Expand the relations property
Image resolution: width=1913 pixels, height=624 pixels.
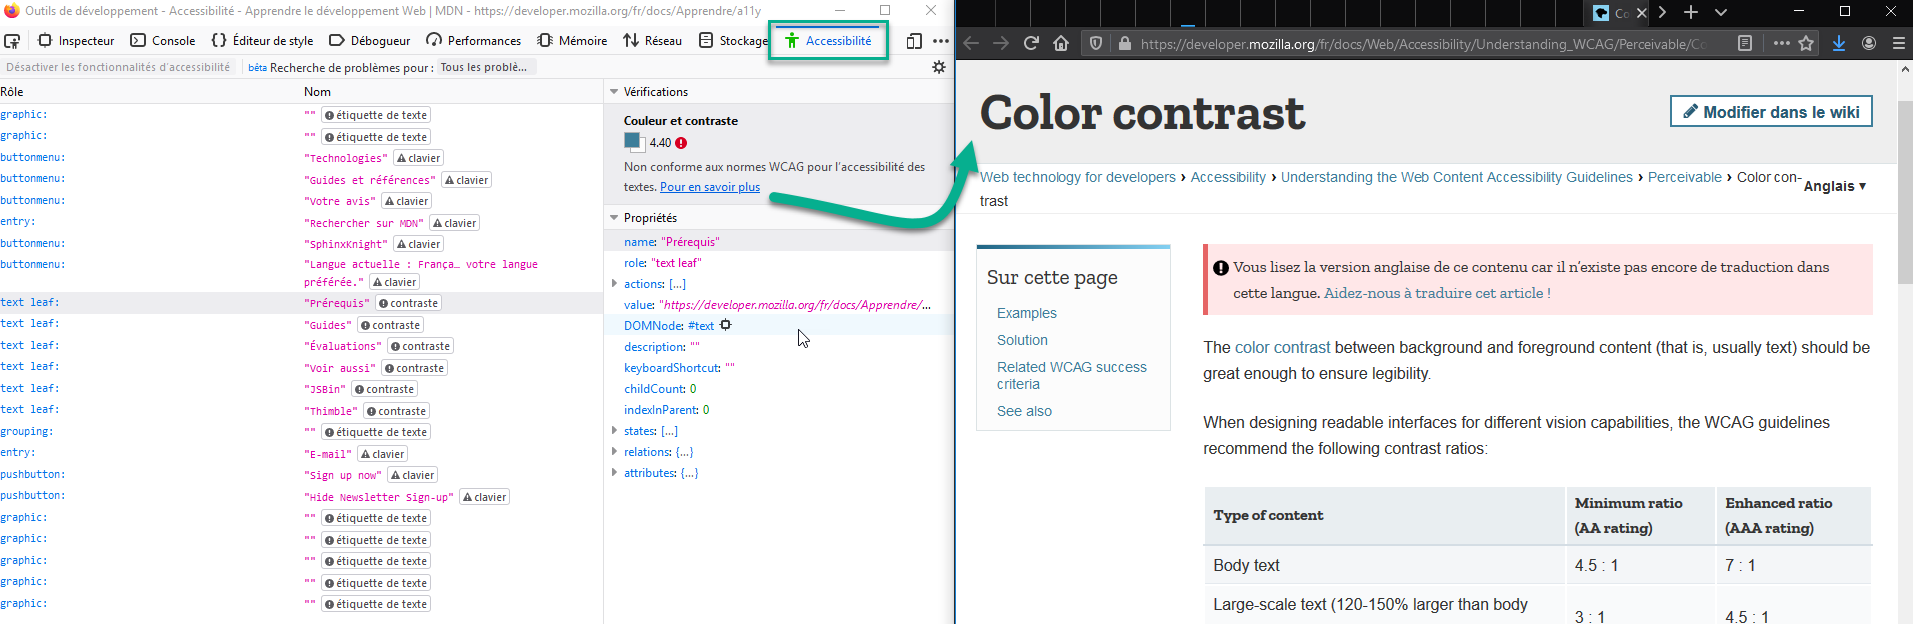point(614,452)
